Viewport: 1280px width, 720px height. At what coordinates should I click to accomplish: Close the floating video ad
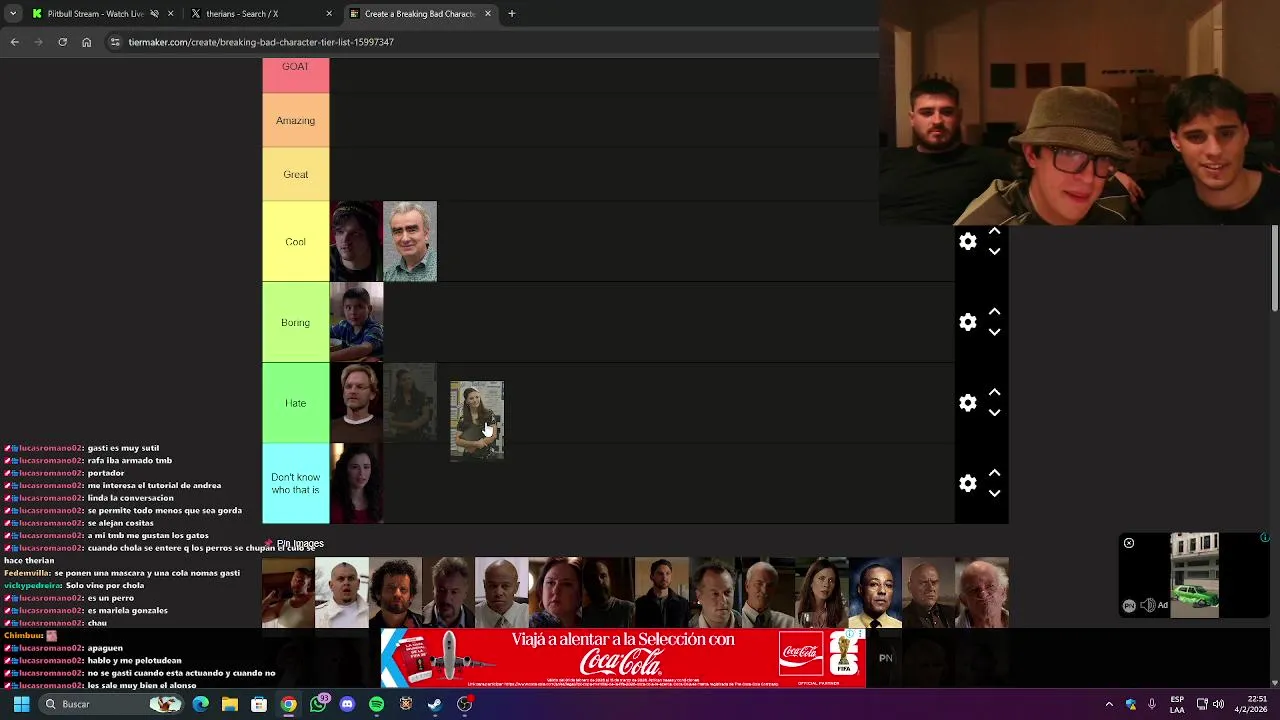pyautogui.click(x=1128, y=543)
